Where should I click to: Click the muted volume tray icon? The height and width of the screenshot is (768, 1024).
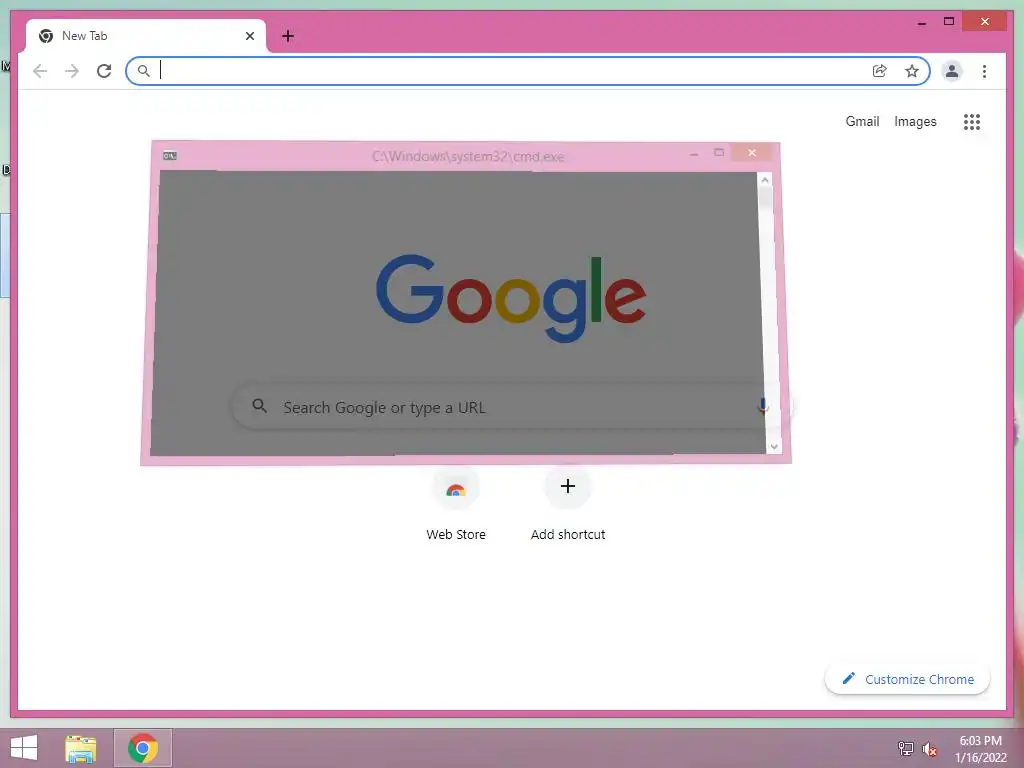pyautogui.click(x=929, y=749)
